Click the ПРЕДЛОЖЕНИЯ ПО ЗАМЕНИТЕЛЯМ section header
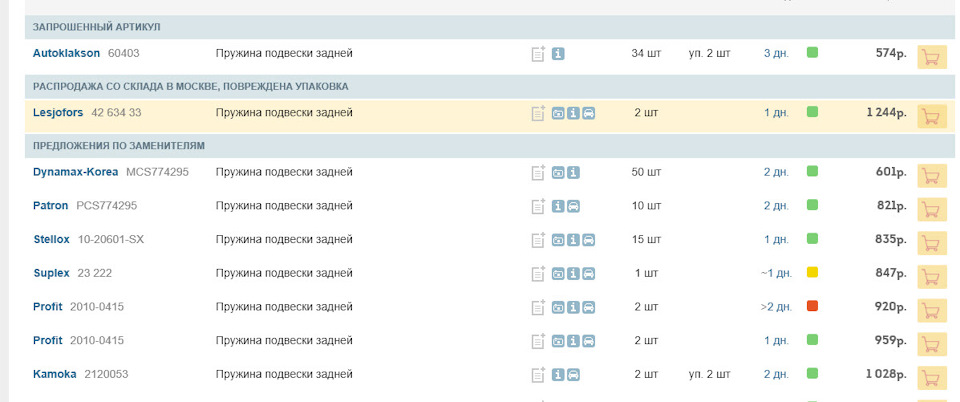The height and width of the screenshot is (402, 960). pos(490,146)
